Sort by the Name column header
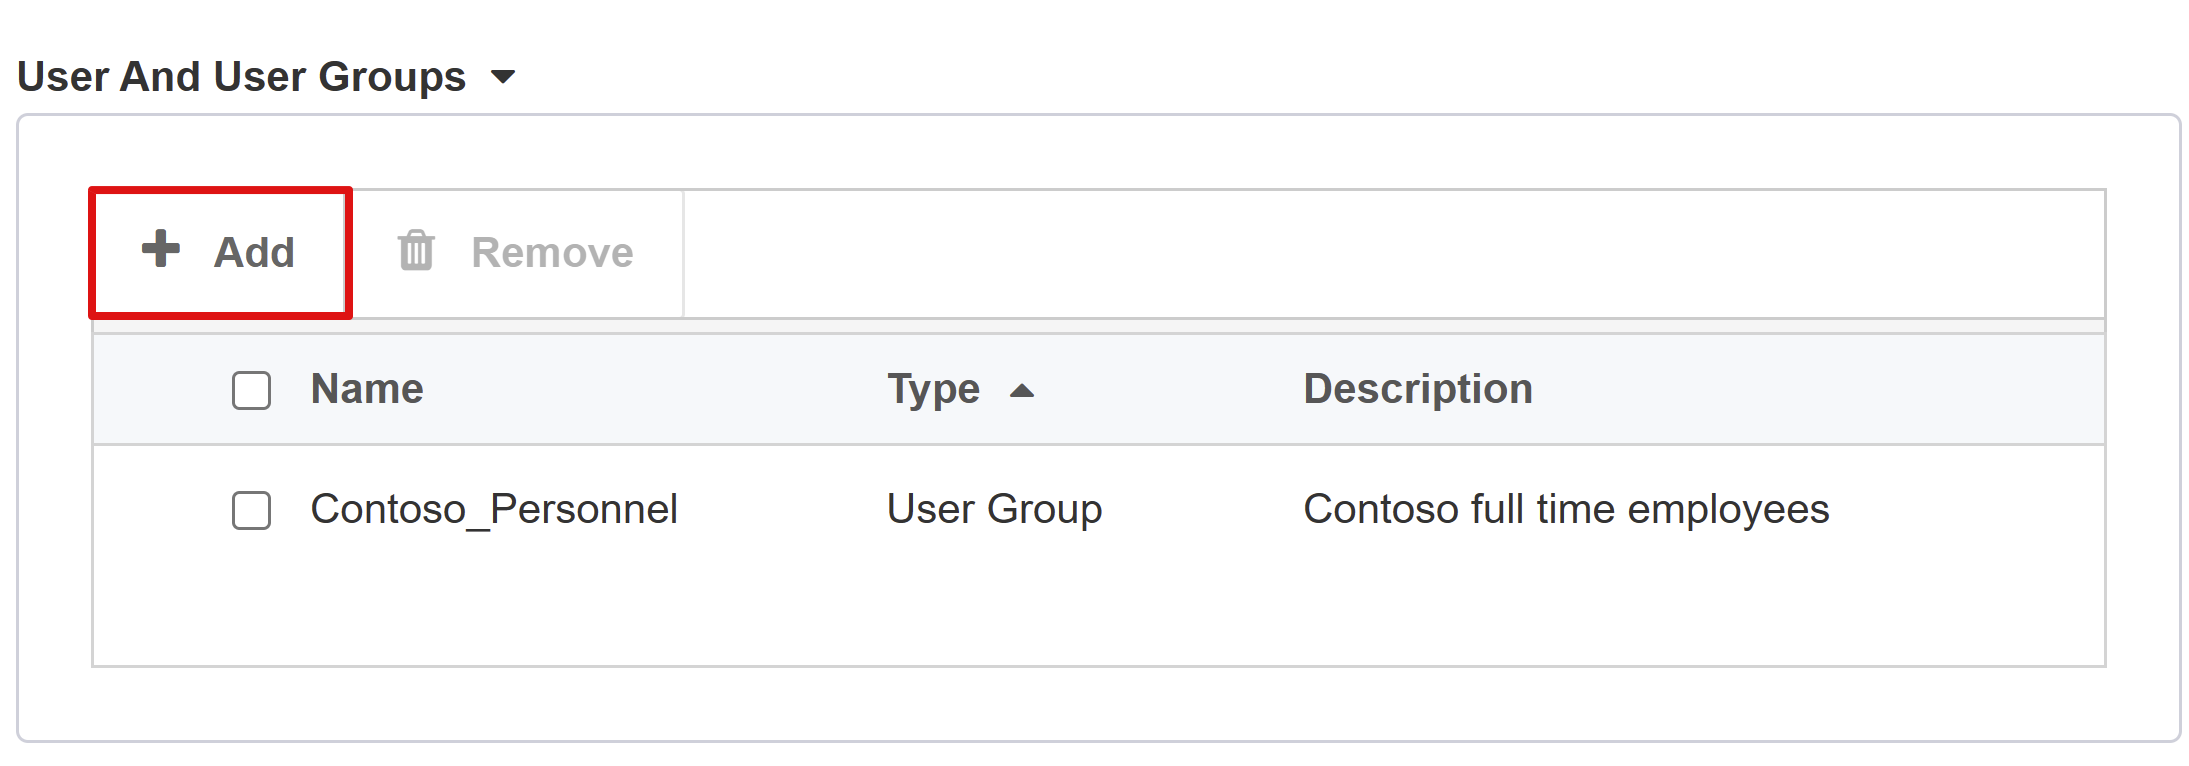 (x=367, y=389)
